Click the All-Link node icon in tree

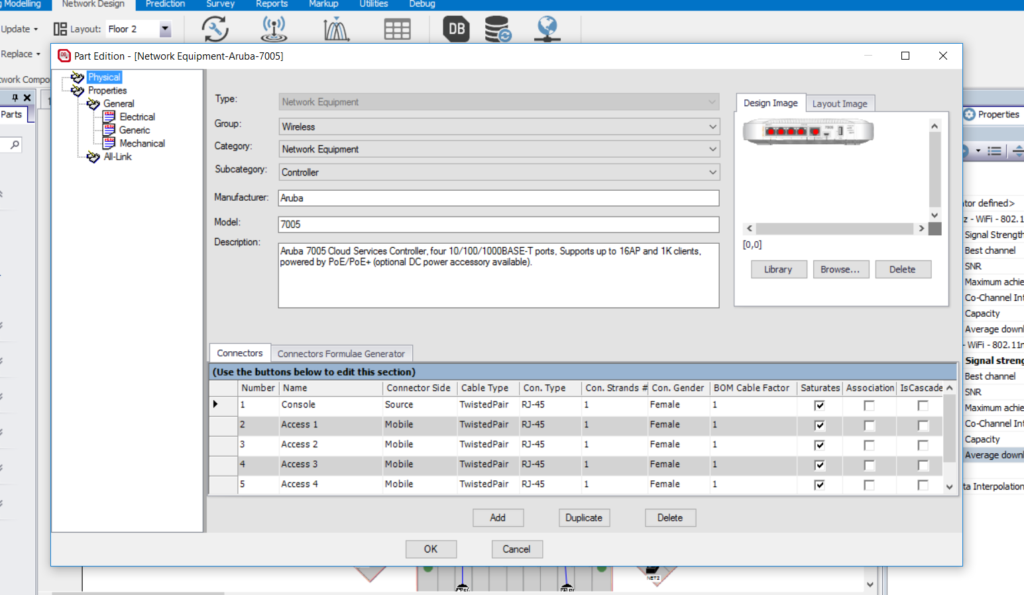93,157
